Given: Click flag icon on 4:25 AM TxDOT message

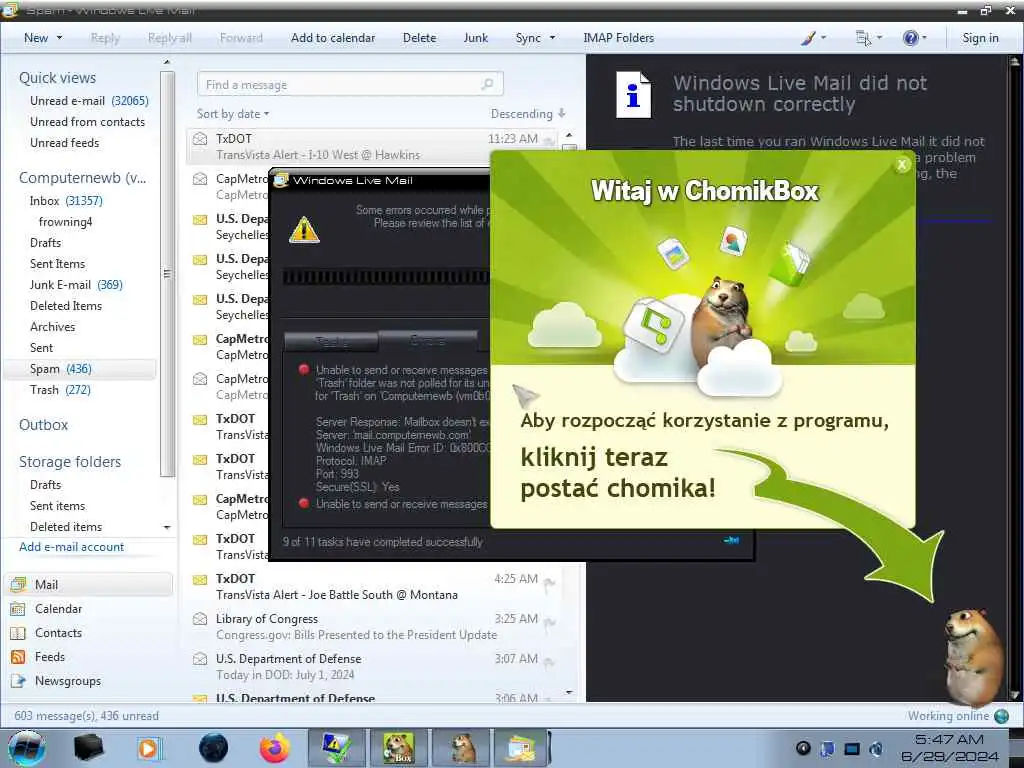Looking at the screenshot, I should [549, 583].
